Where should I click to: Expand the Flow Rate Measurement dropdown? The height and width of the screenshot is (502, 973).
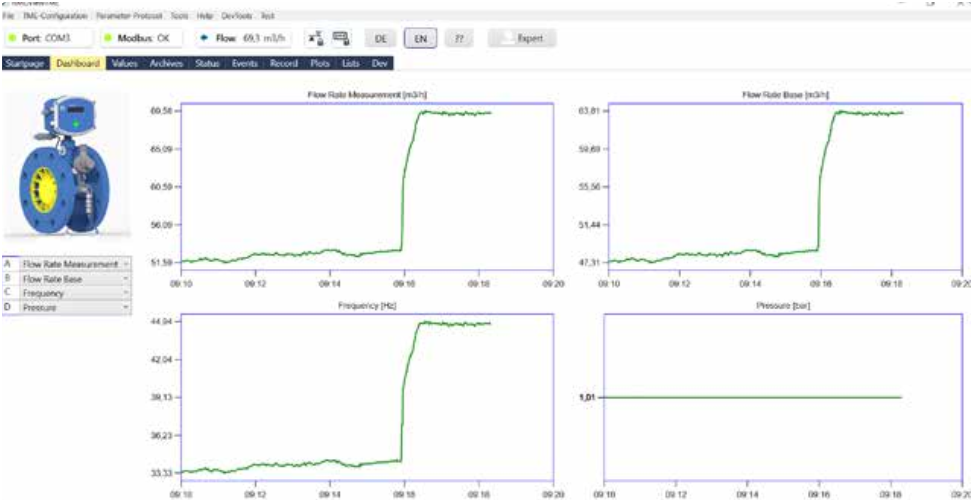pyautogui.click(x=126, y=264)
